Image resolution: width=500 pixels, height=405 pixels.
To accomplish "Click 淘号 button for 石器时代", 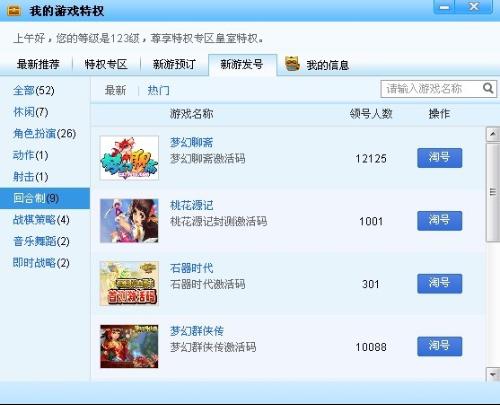I will [x=439, y=283].
